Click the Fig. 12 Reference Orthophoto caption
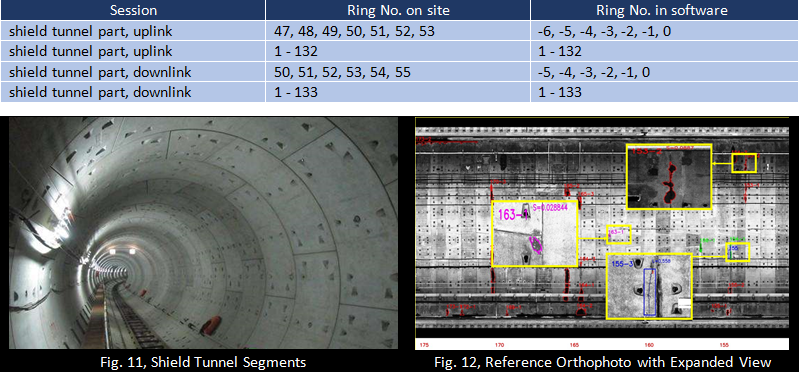Viewport: 799px width, 373px height. click(x=603, y=362)
